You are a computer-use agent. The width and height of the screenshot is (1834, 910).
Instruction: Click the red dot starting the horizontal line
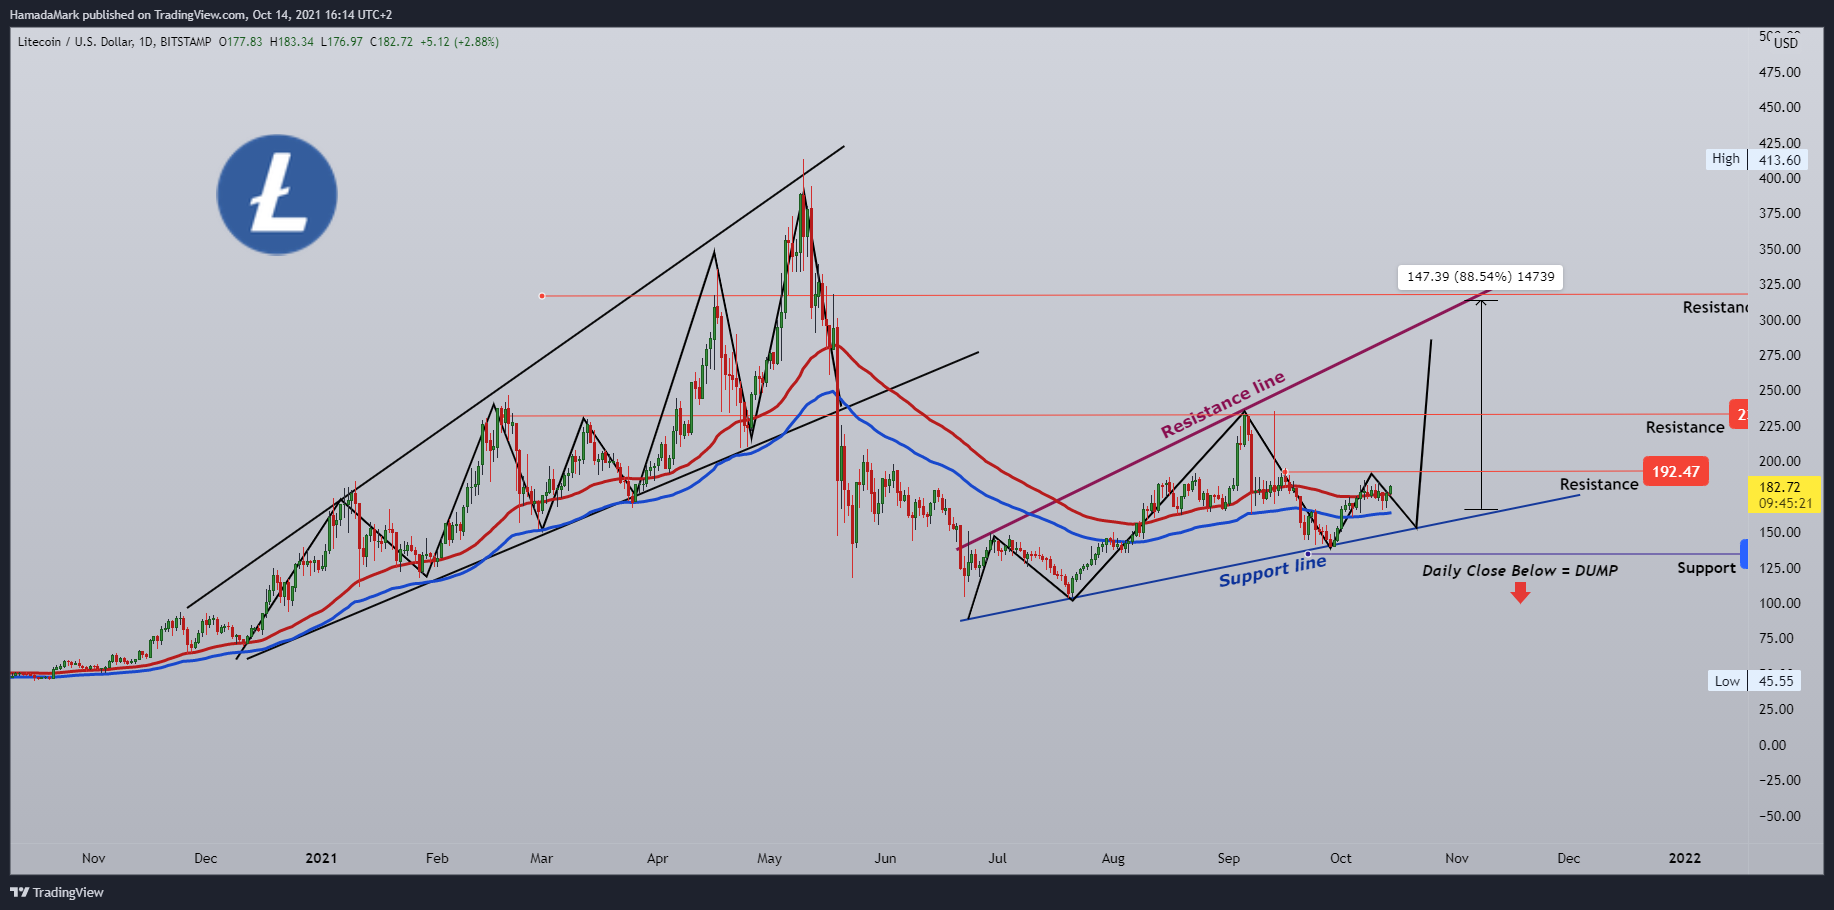pos(541,296)
